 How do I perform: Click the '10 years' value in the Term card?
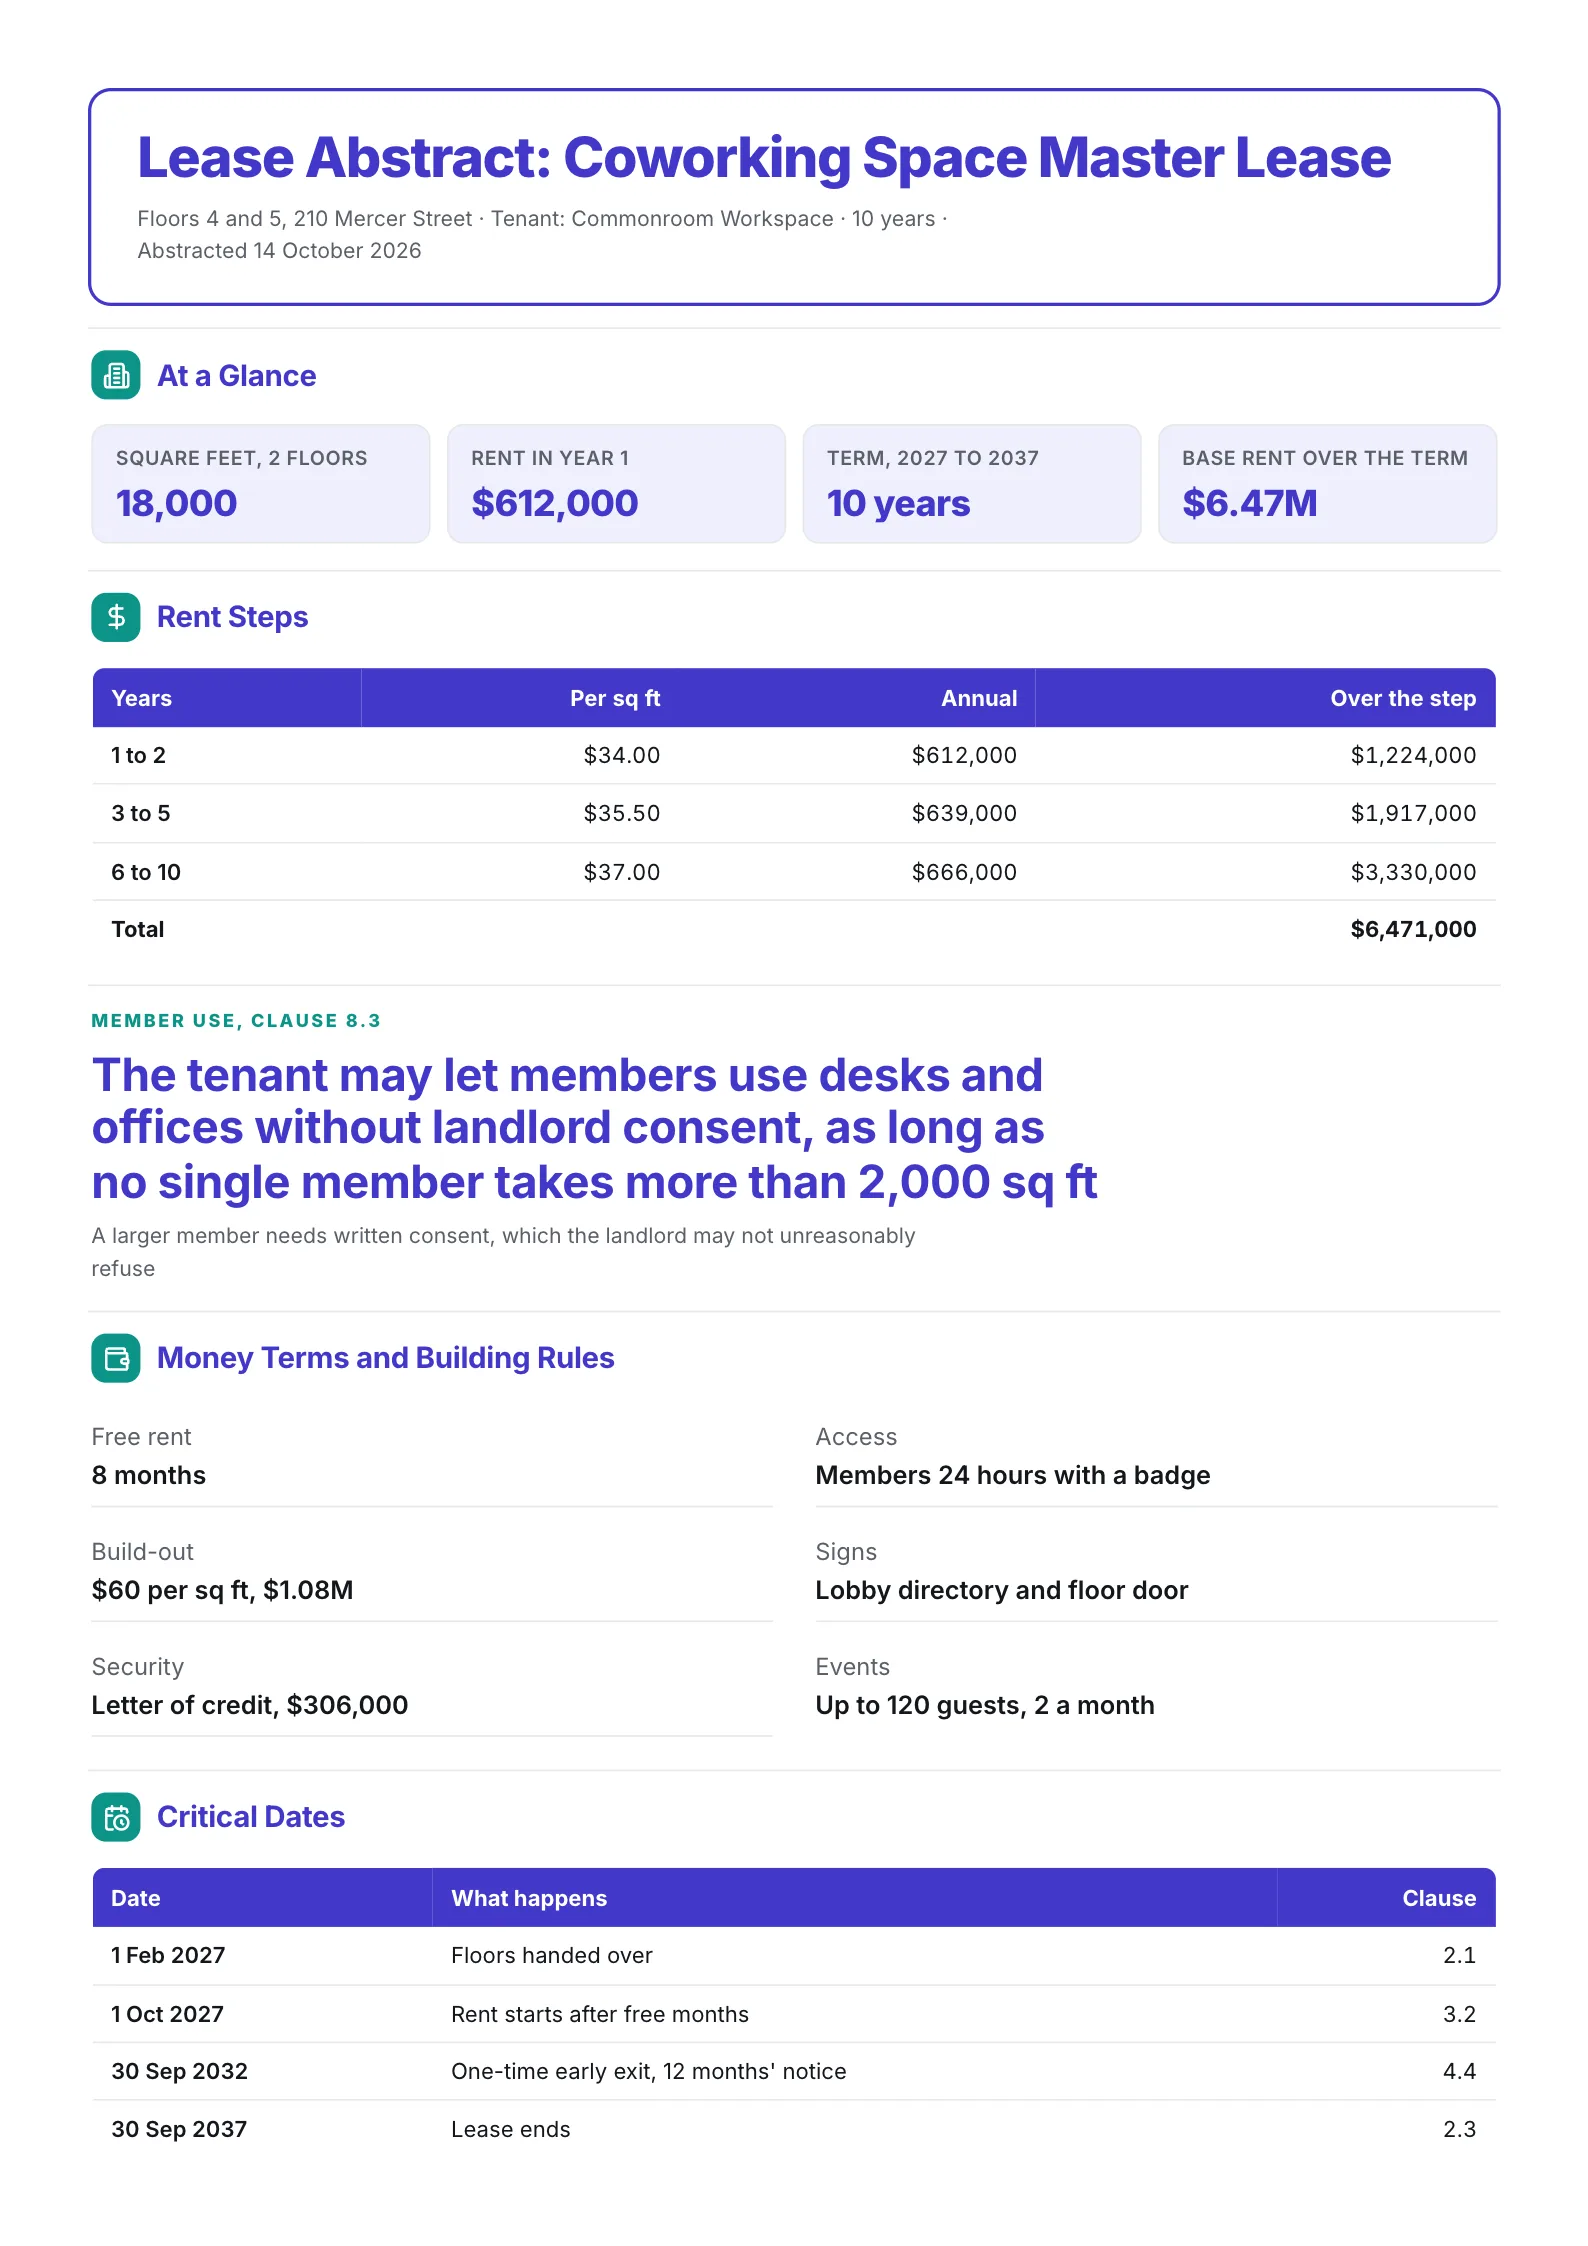point(898,503)
